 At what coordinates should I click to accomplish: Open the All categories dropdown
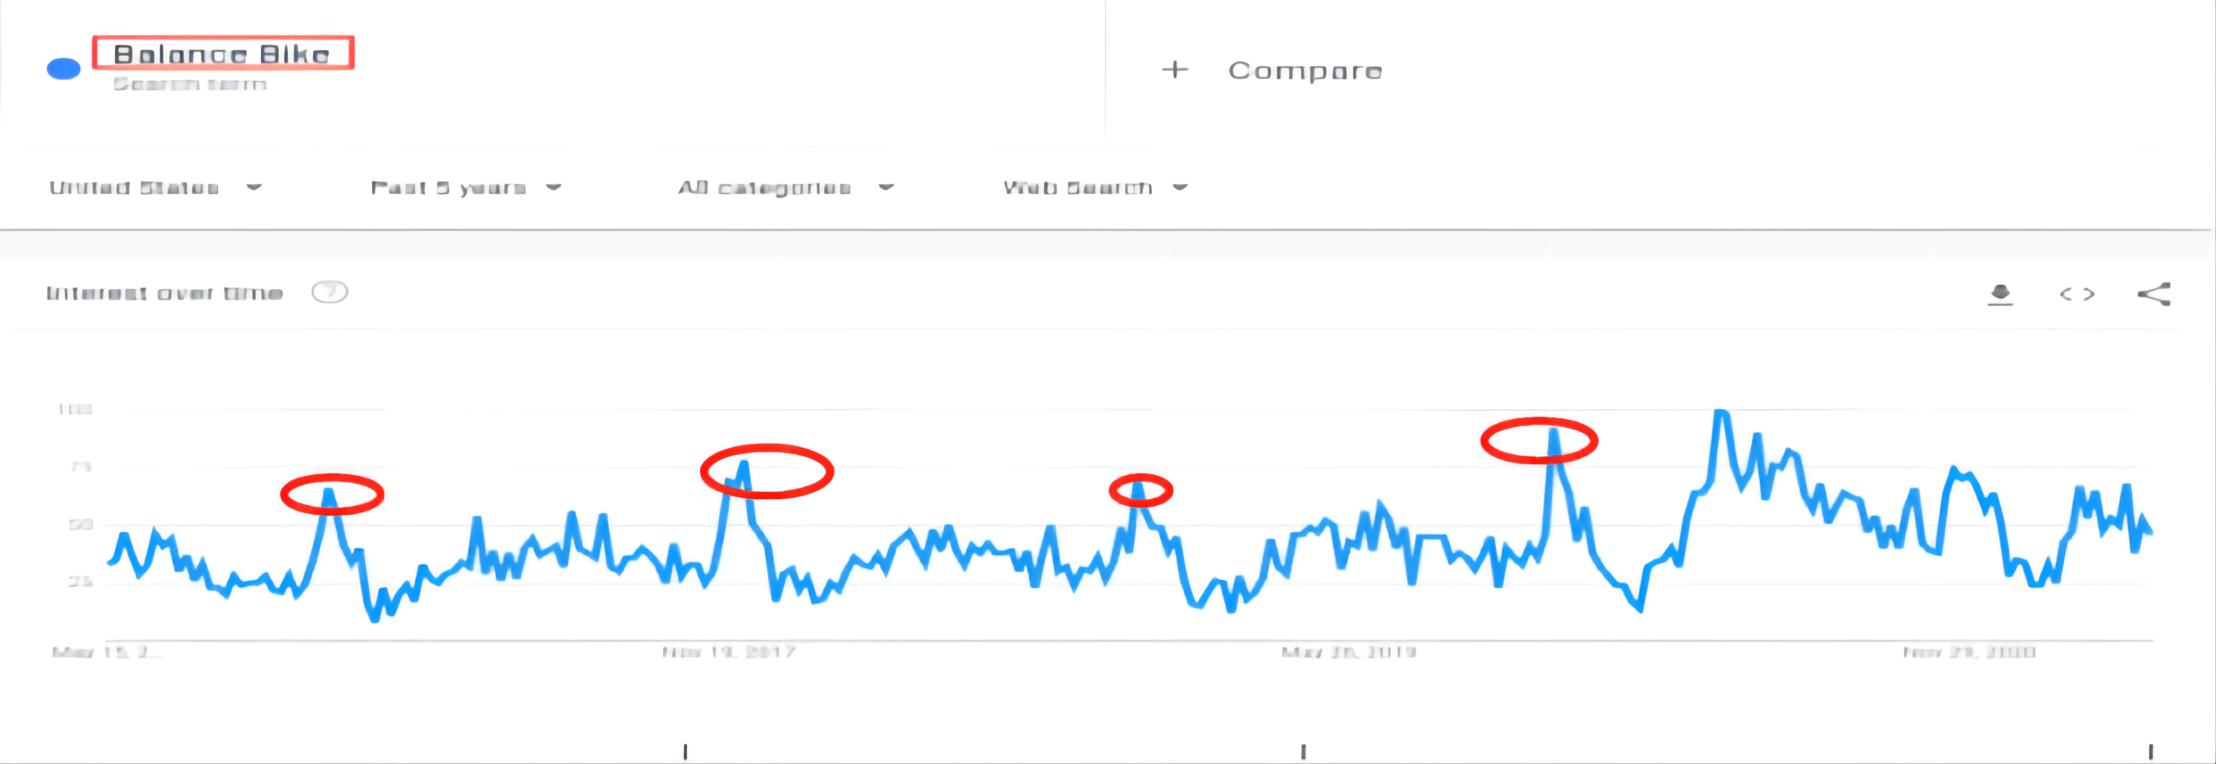785,187
